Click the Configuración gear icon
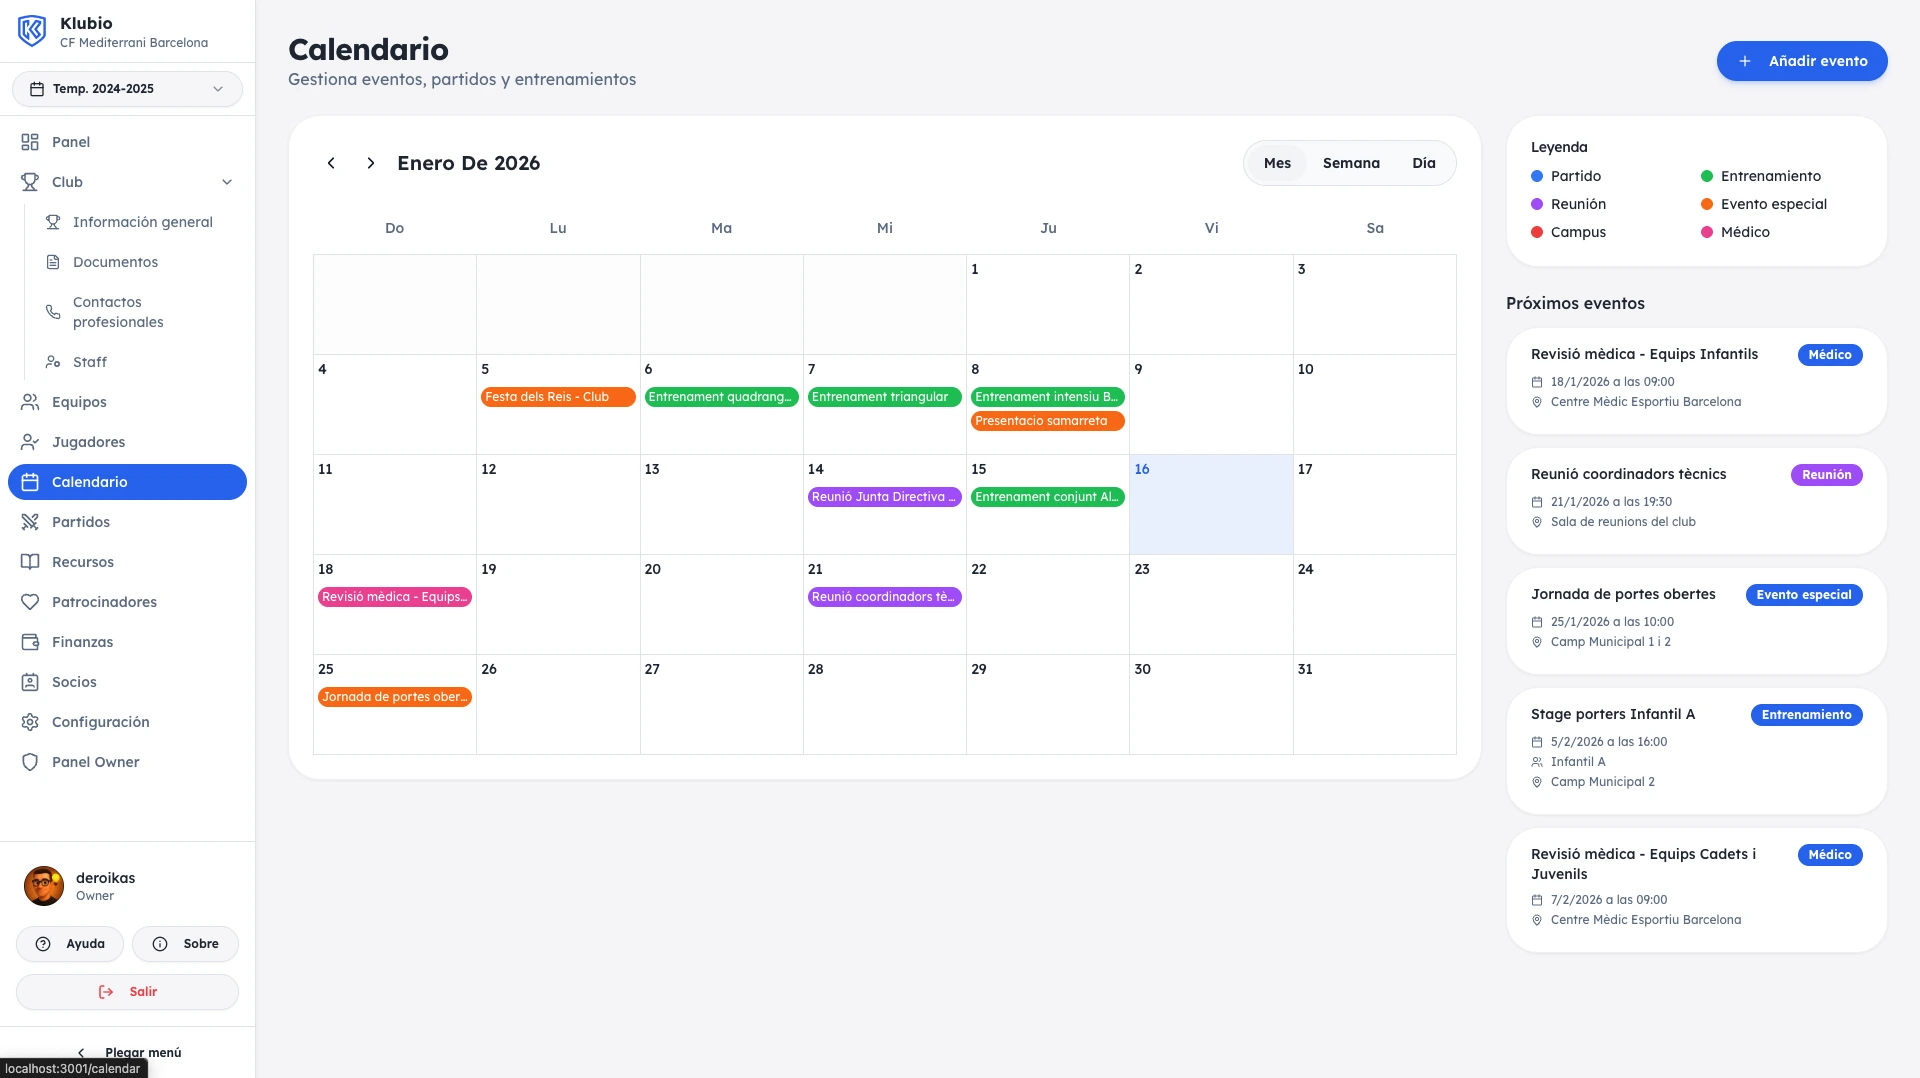Image resolution: width=1920 pixels, height=1078 pixels. [30, 722]
